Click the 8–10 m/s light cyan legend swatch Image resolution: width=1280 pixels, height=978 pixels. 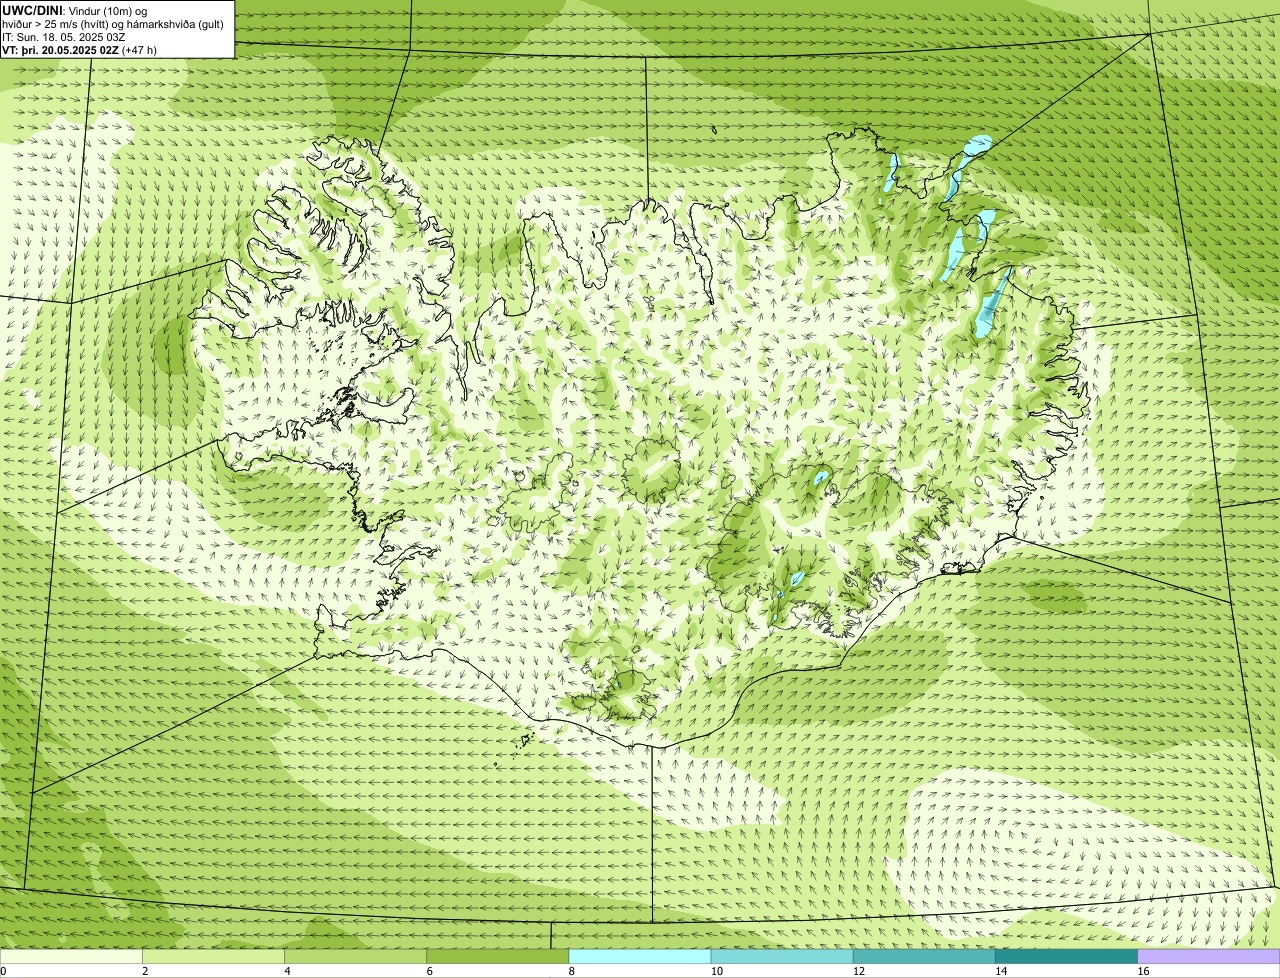pos(640,957)
